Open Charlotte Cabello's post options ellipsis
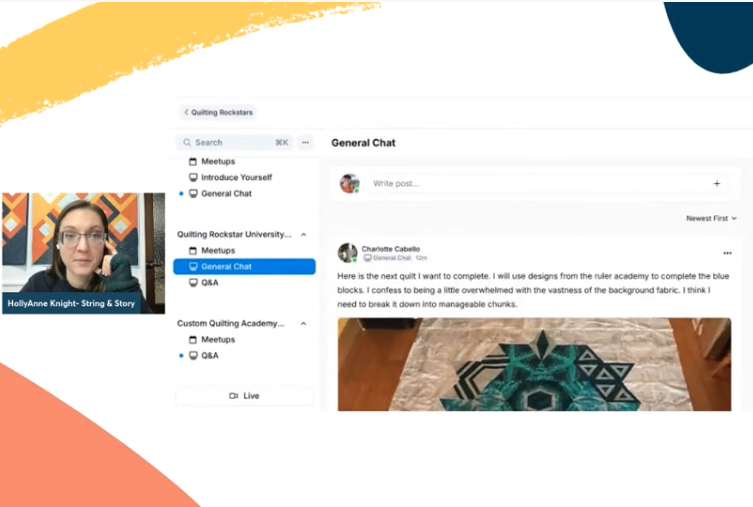This screenshot has width=753, height=507. tap(727, 253)
